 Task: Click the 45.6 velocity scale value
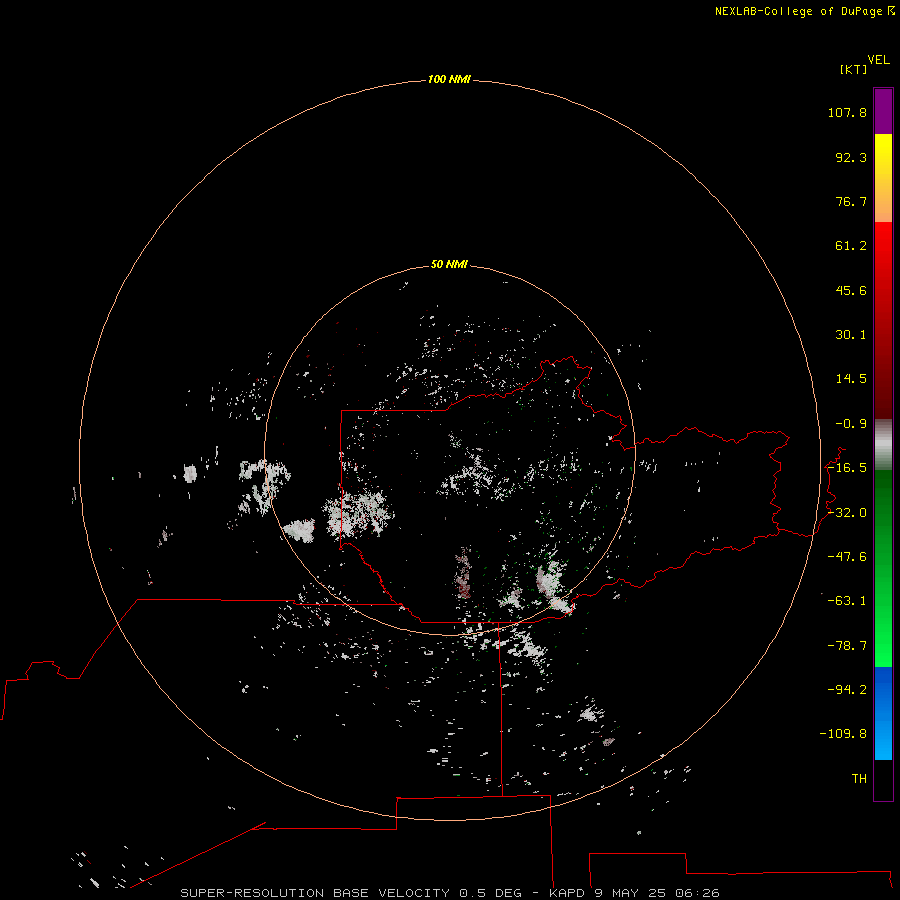pyautogui.click(x=851, y=290)
